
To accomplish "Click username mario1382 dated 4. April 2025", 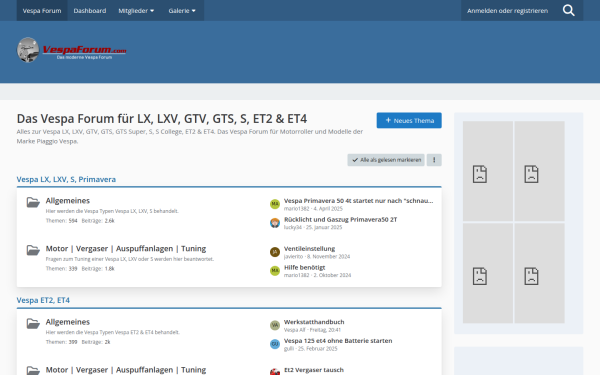I will click(297, 209).
